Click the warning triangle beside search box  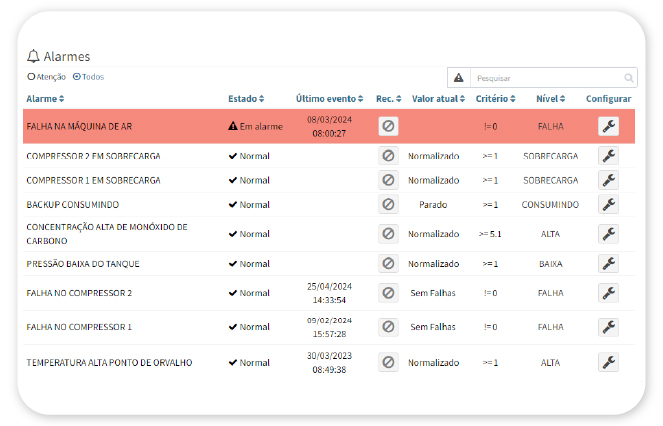pos(458,78)
